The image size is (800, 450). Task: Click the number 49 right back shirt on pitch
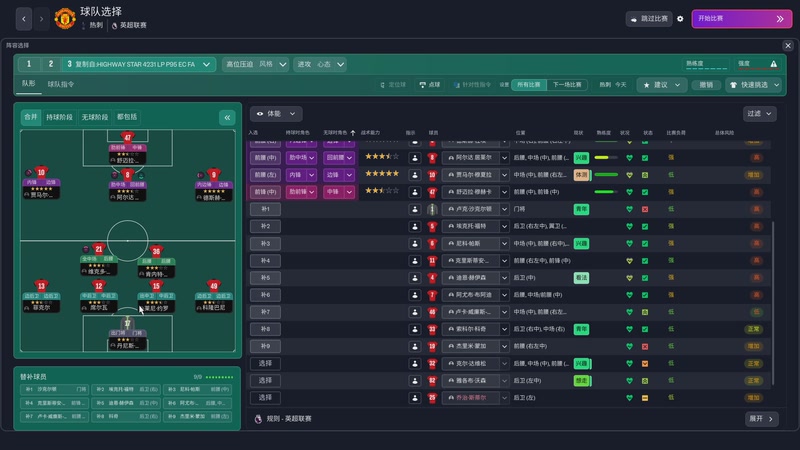pyautogui.click(x=214, y=286)
